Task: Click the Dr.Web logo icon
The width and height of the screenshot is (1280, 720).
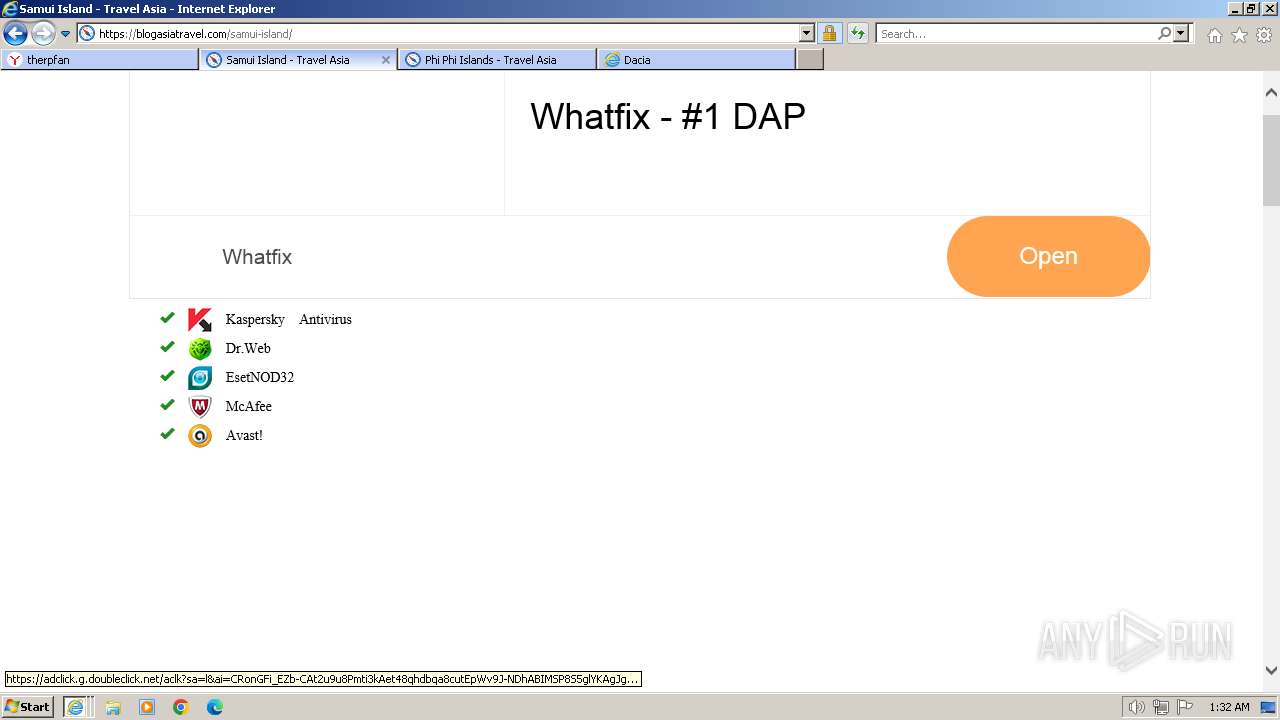Action: (200, 349)
